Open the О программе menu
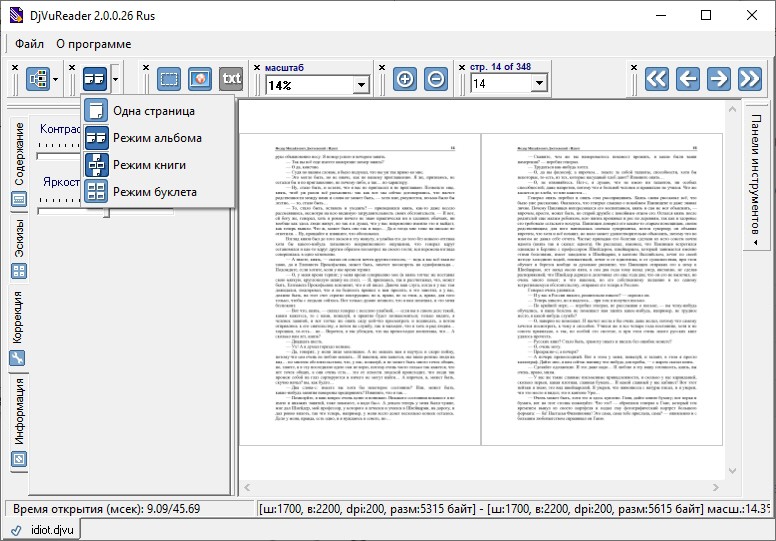 click(93, 44)
